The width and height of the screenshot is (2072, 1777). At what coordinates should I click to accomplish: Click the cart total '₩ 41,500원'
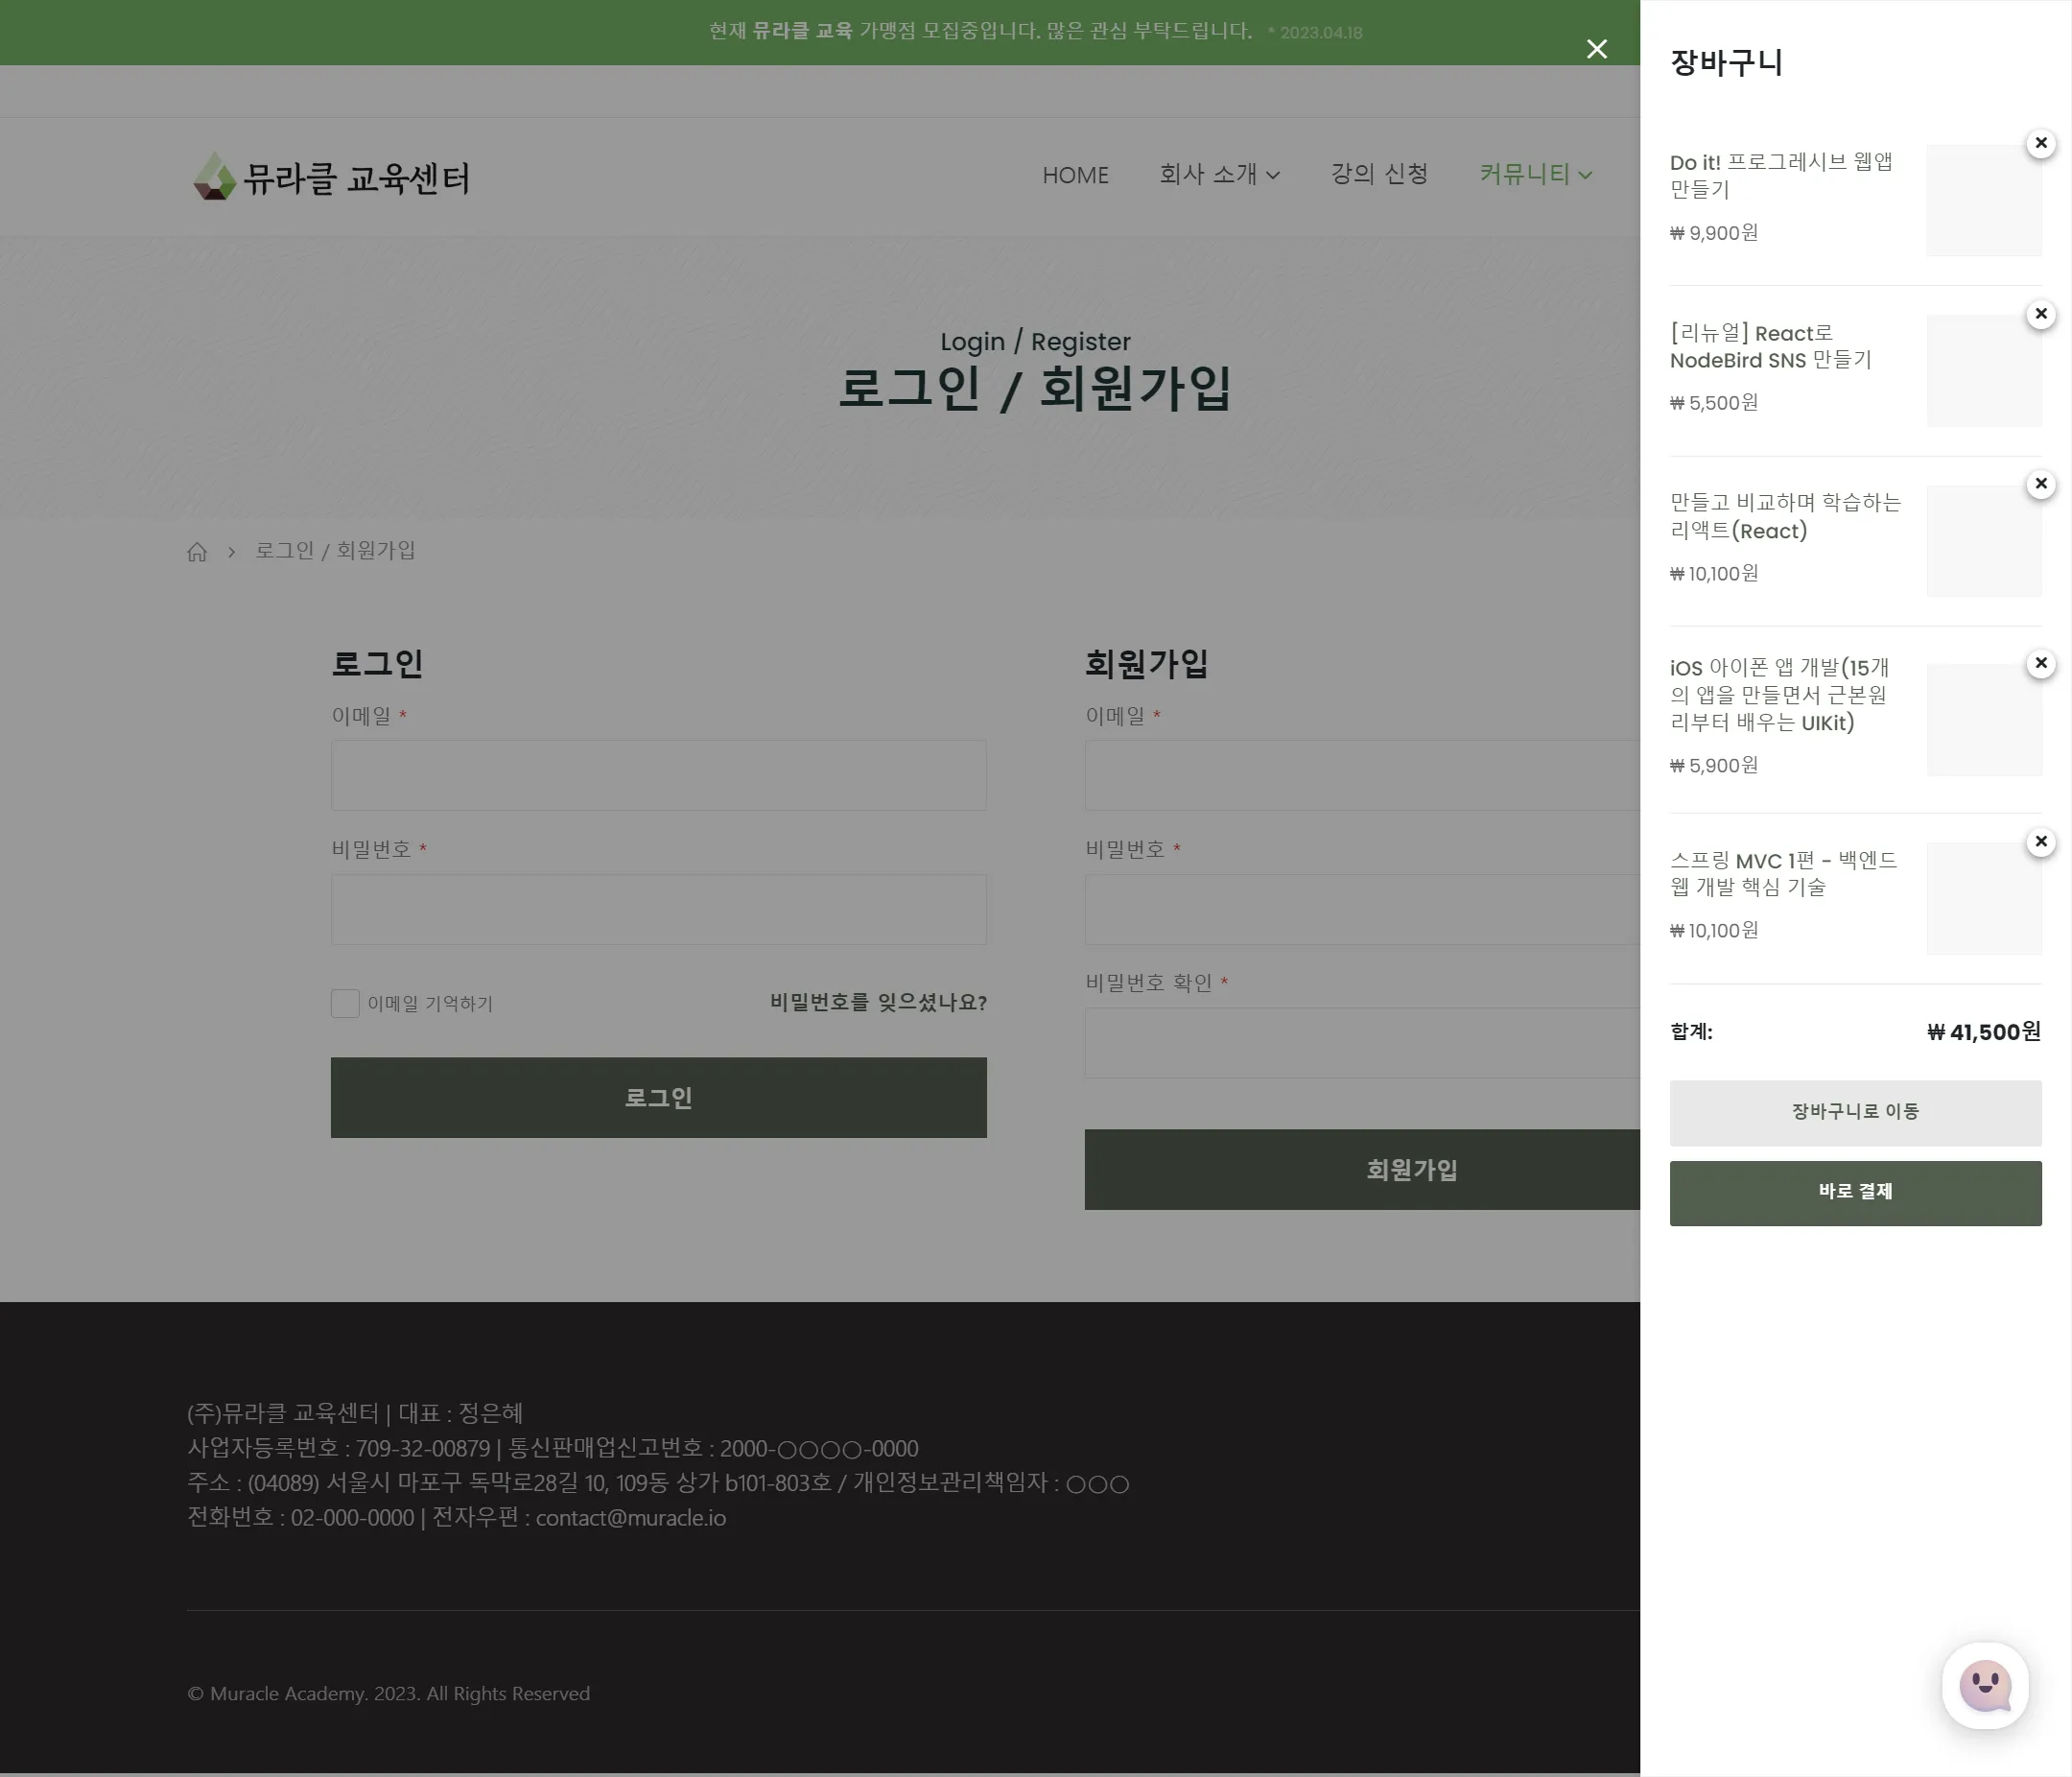click(x=1984, y=1032)
